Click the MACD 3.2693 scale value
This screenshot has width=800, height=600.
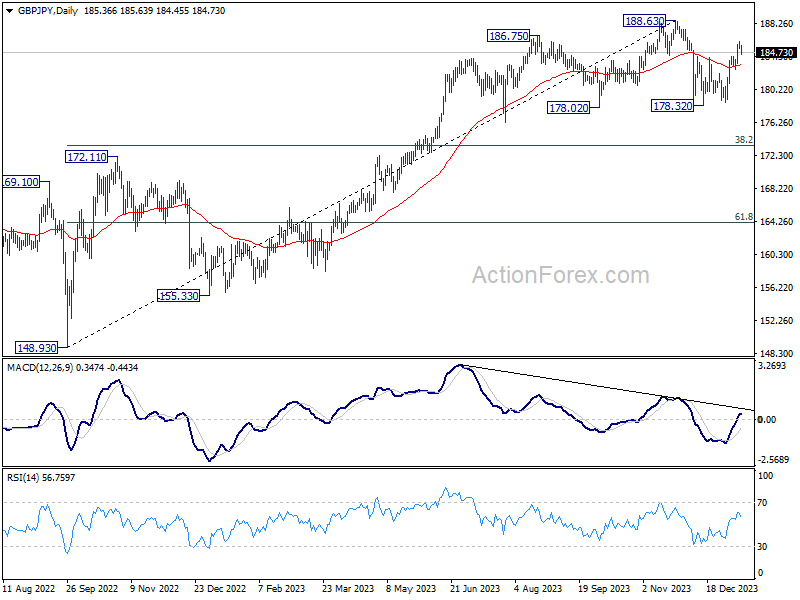pyautogui.click(x=772, y=365)
